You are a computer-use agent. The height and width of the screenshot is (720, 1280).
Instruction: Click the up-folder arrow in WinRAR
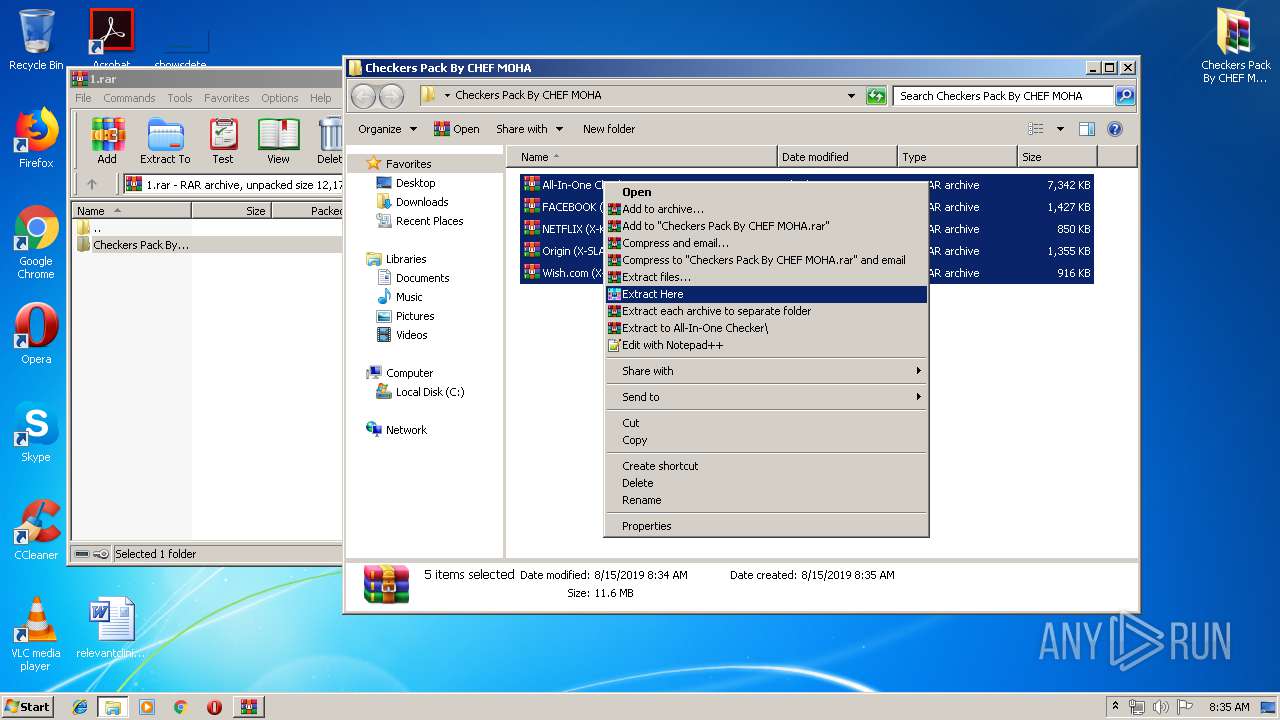(x=92, y=184)
